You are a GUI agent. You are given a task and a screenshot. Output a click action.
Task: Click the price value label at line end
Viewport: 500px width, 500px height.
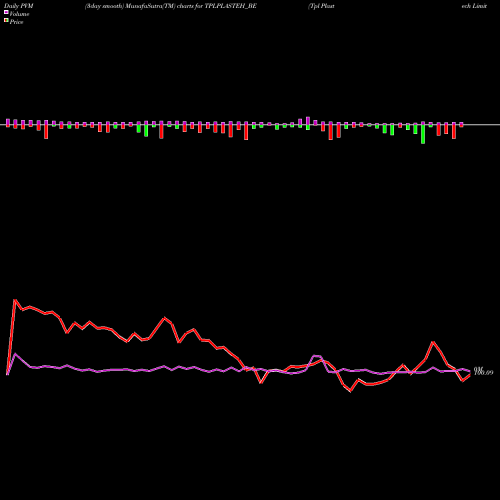(x=483, y=371)
